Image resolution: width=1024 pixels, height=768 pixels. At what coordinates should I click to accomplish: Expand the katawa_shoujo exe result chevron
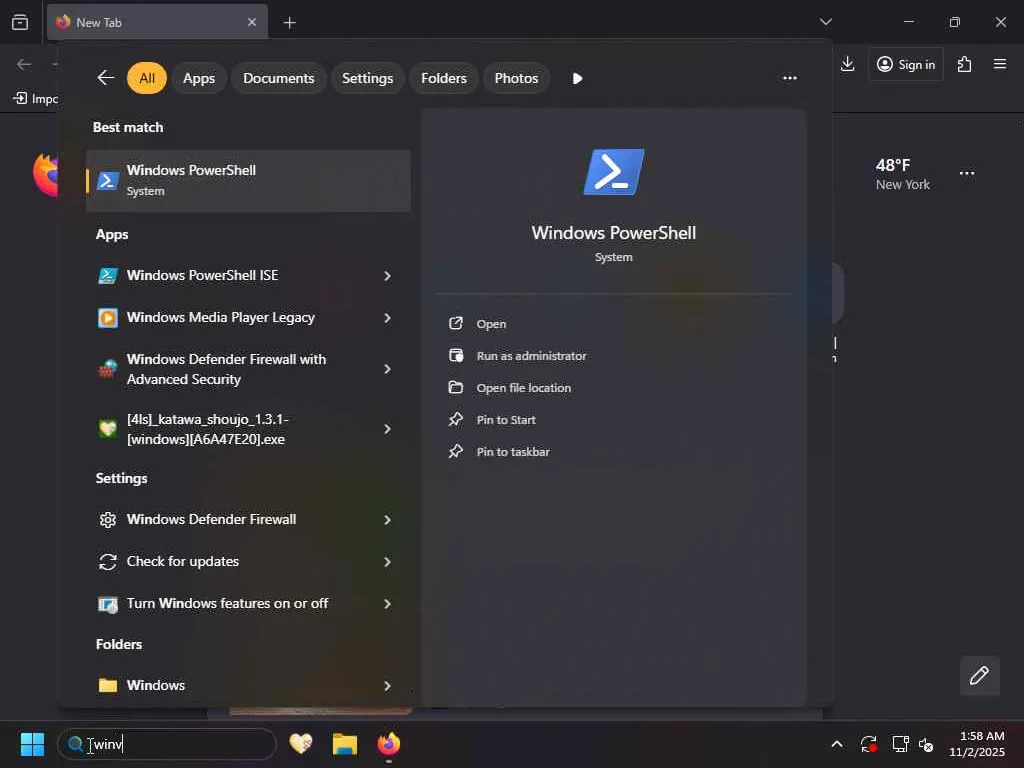tap(387, 429)
